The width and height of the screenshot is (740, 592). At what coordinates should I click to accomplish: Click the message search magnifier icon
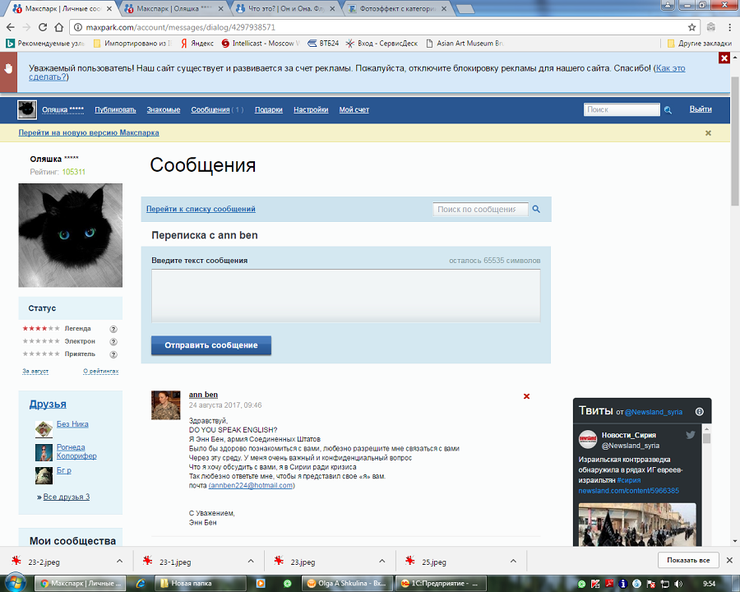(x=536, y=209)
